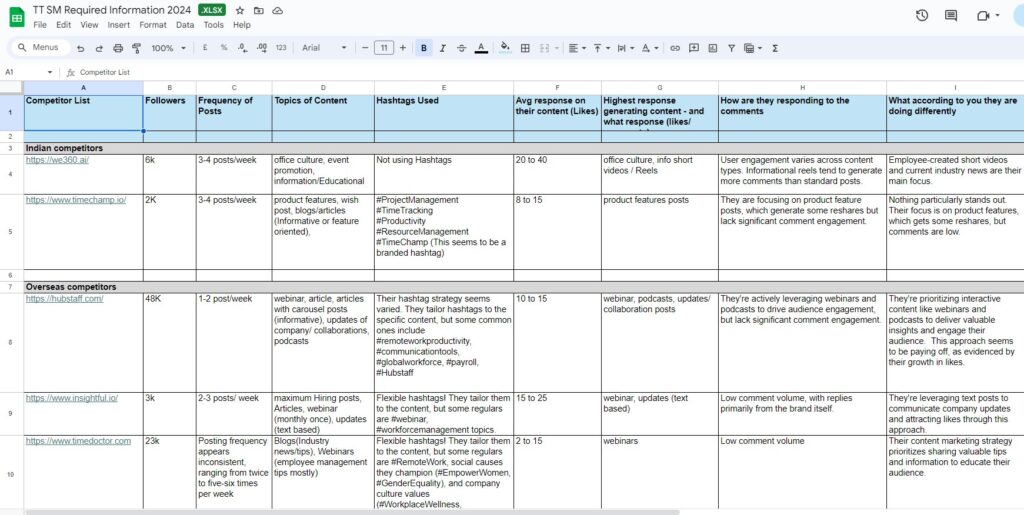The height and width of the screenshot is (515, 1024).
Task: Open the Insert menu
Action: (118, 24)
